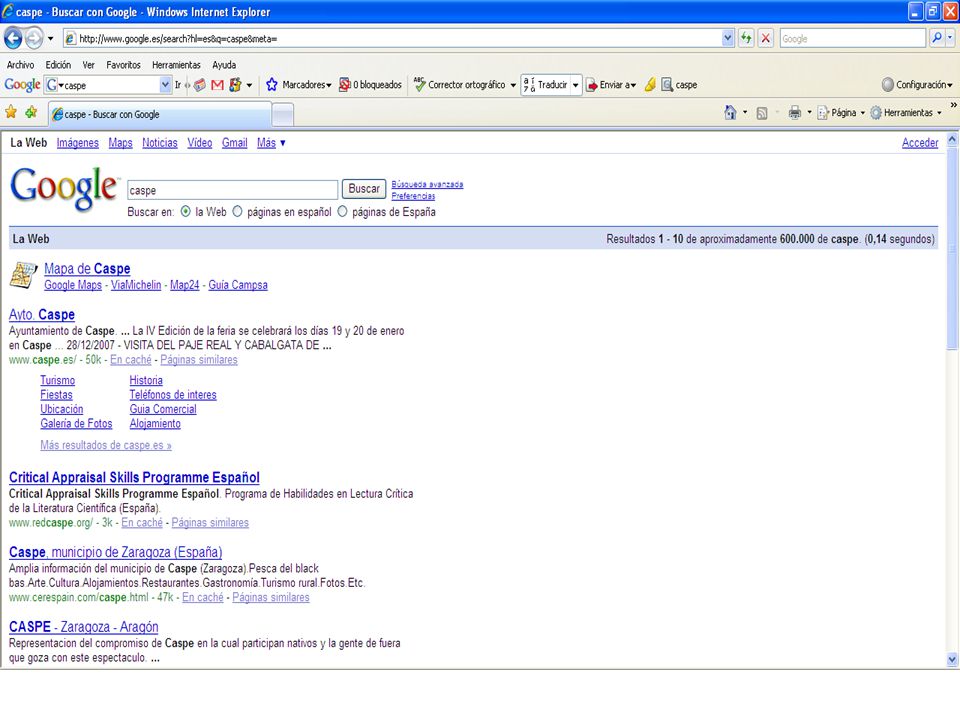Viewport: 960px width, 720px height.
Task: Expand the Más dropdown on Google
Action: [x=282, y=143]
